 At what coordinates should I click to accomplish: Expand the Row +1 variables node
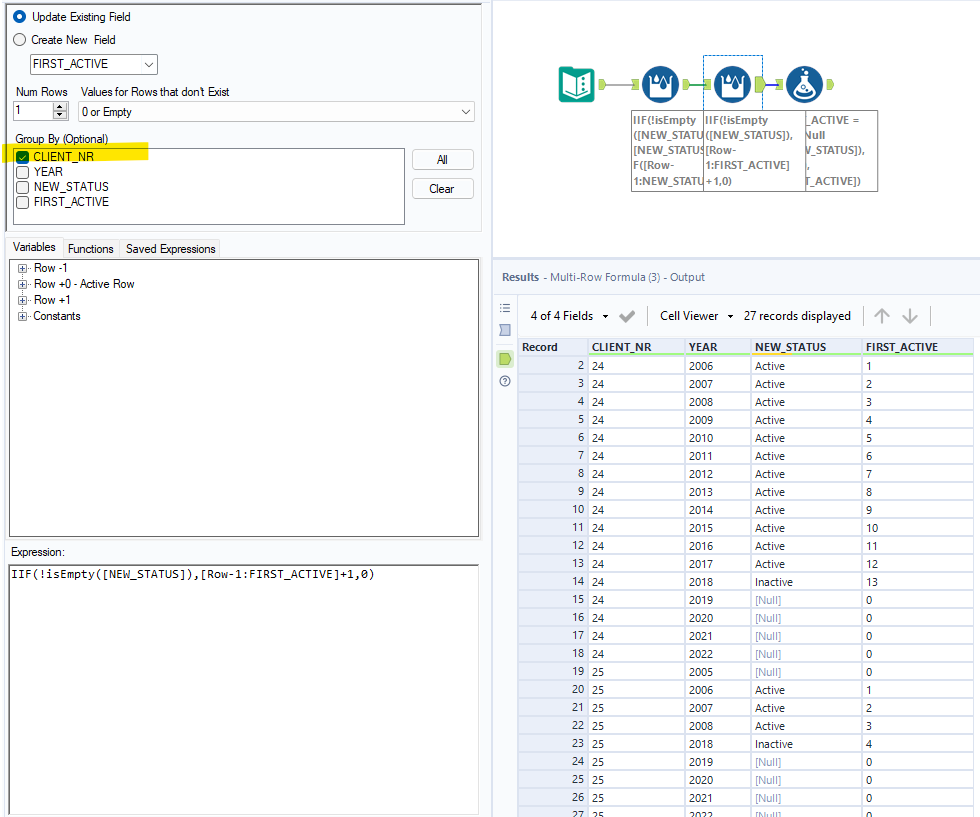click(x=22, y=300)
